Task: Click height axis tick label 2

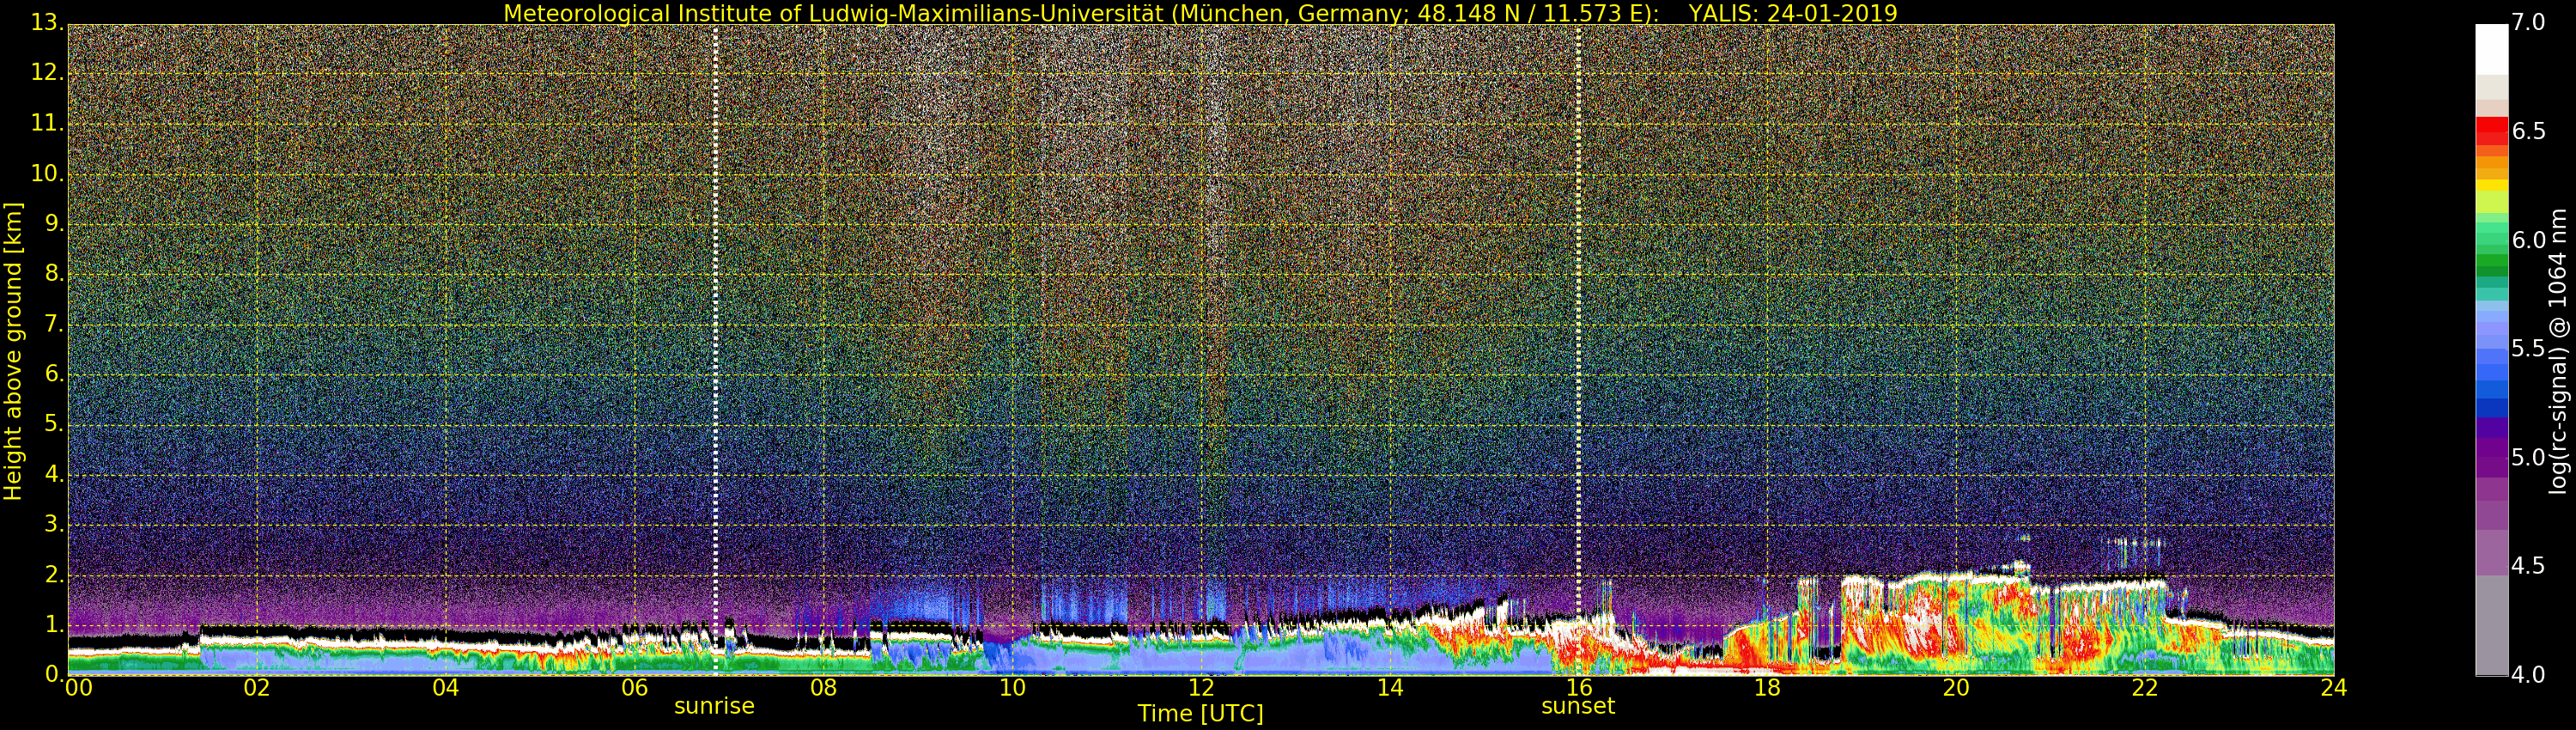Action: pyautogui.click(x=55, y=574)
